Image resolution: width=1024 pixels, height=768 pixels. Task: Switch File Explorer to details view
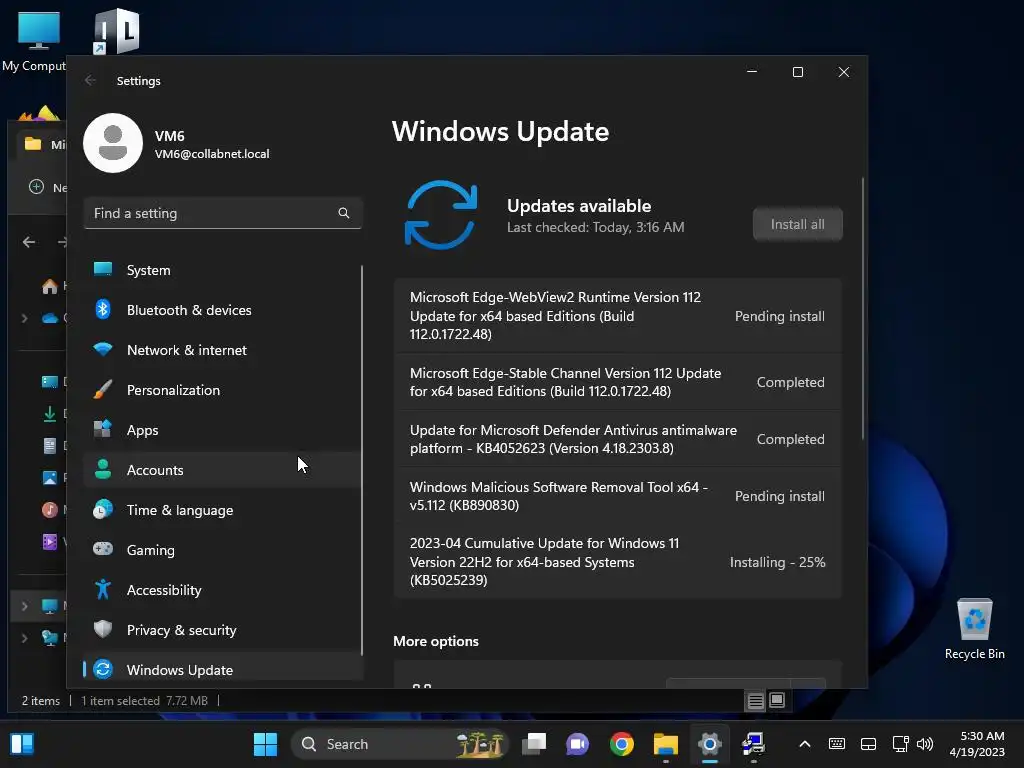(756, 701)
